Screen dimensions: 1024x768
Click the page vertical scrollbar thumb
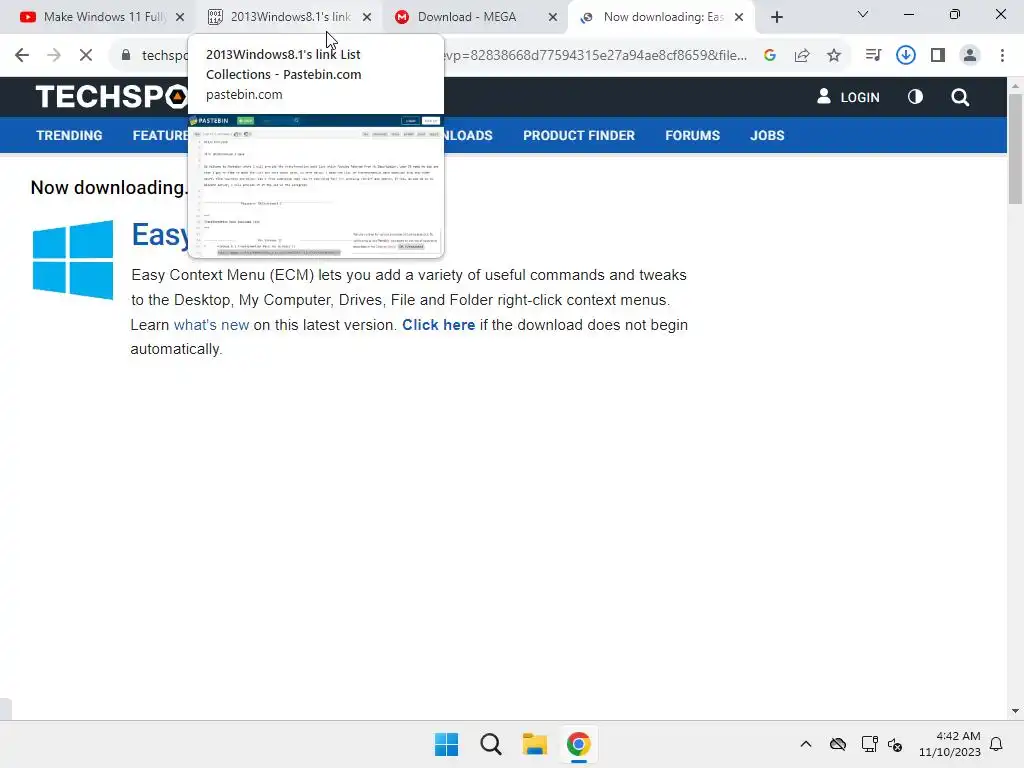click(1015, 149)
